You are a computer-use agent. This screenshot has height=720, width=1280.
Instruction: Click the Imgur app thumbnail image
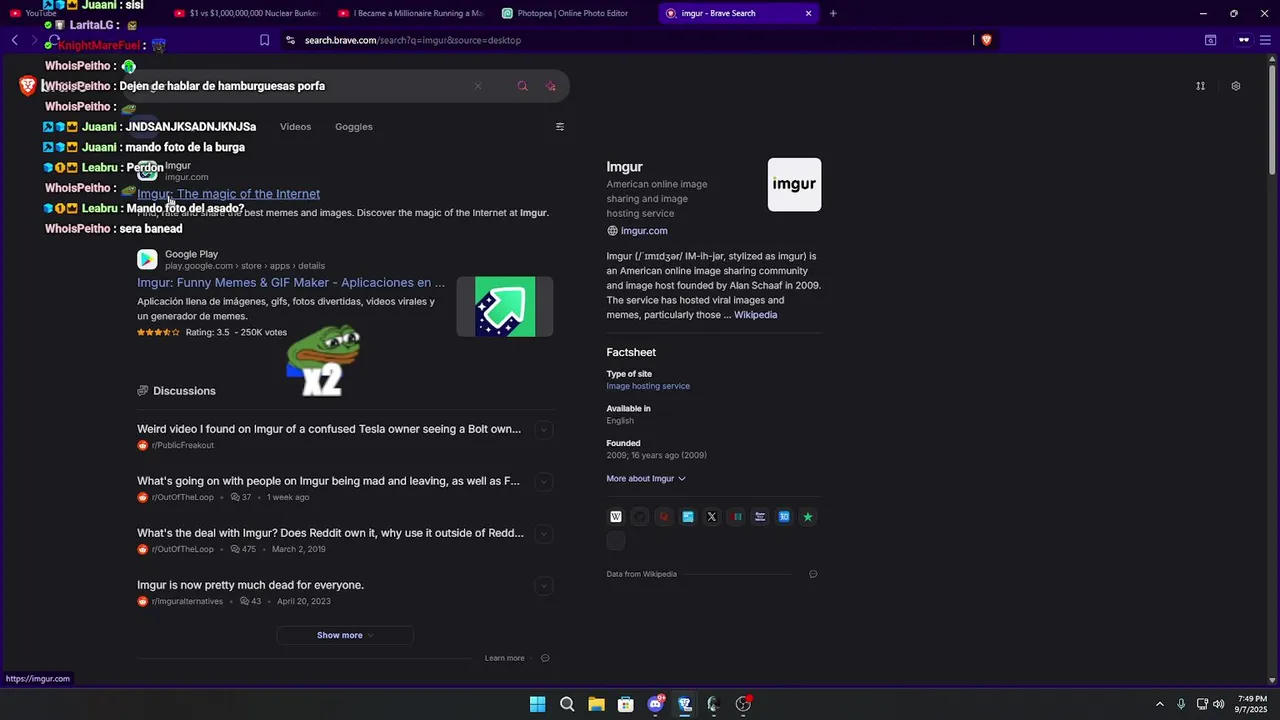505,306
